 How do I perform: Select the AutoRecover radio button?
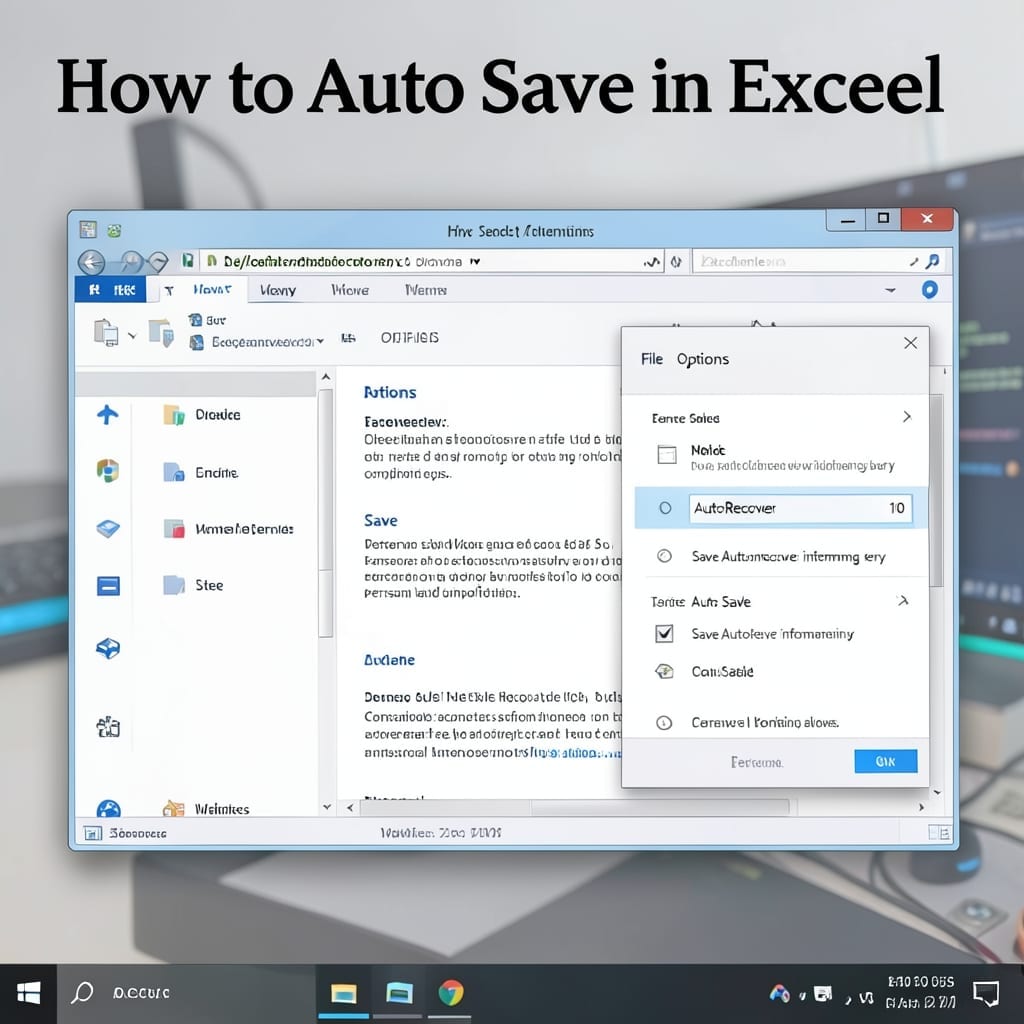[x=665, y=508]
